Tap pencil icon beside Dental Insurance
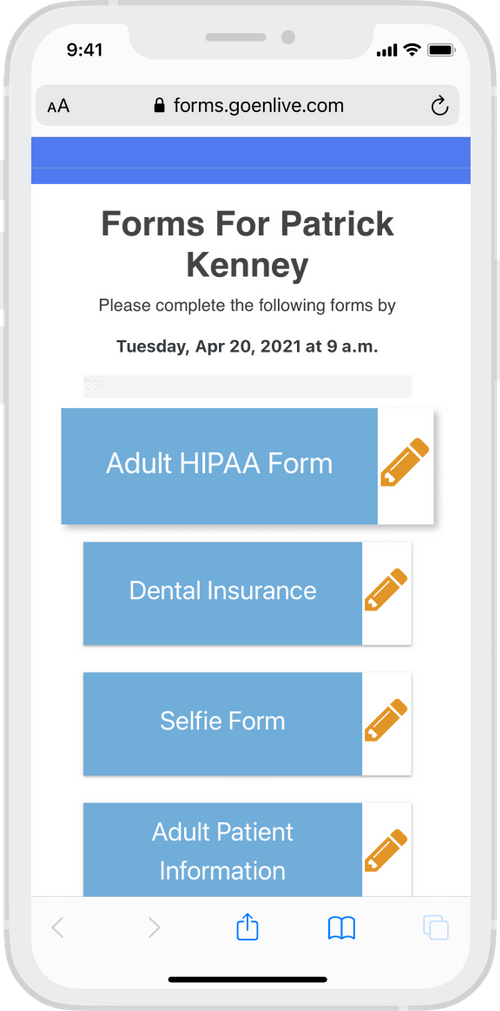 [386, 590]
